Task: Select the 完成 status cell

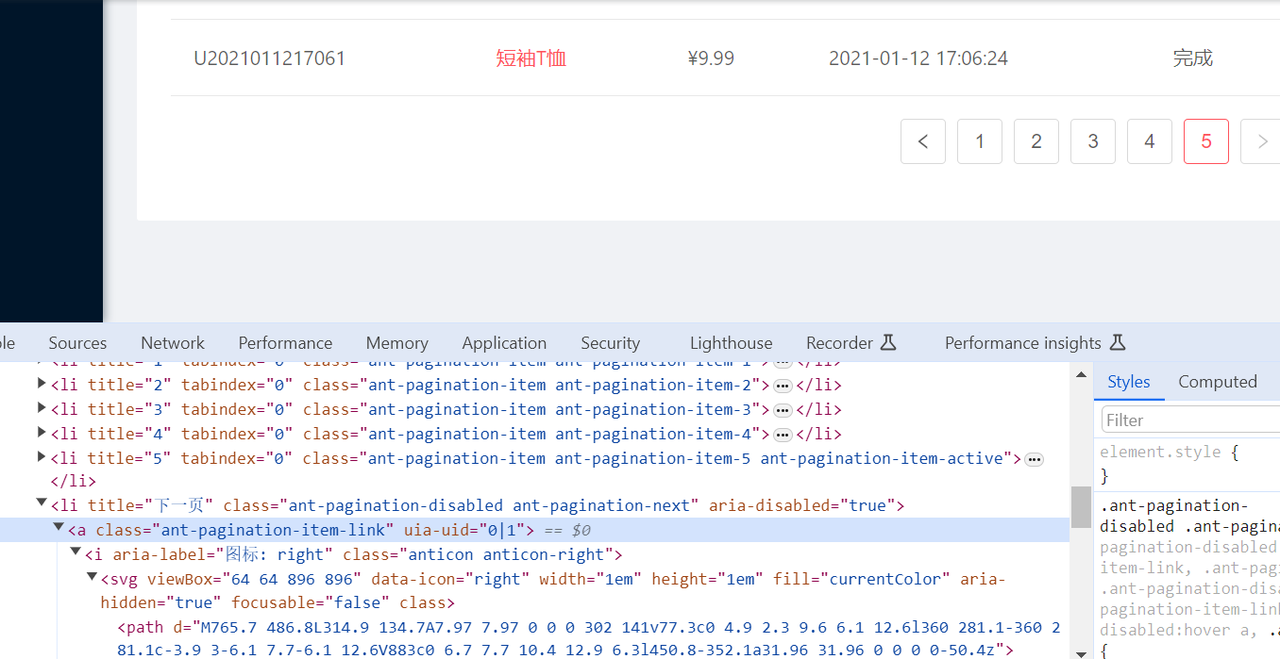Action: tap(1193, 58)
